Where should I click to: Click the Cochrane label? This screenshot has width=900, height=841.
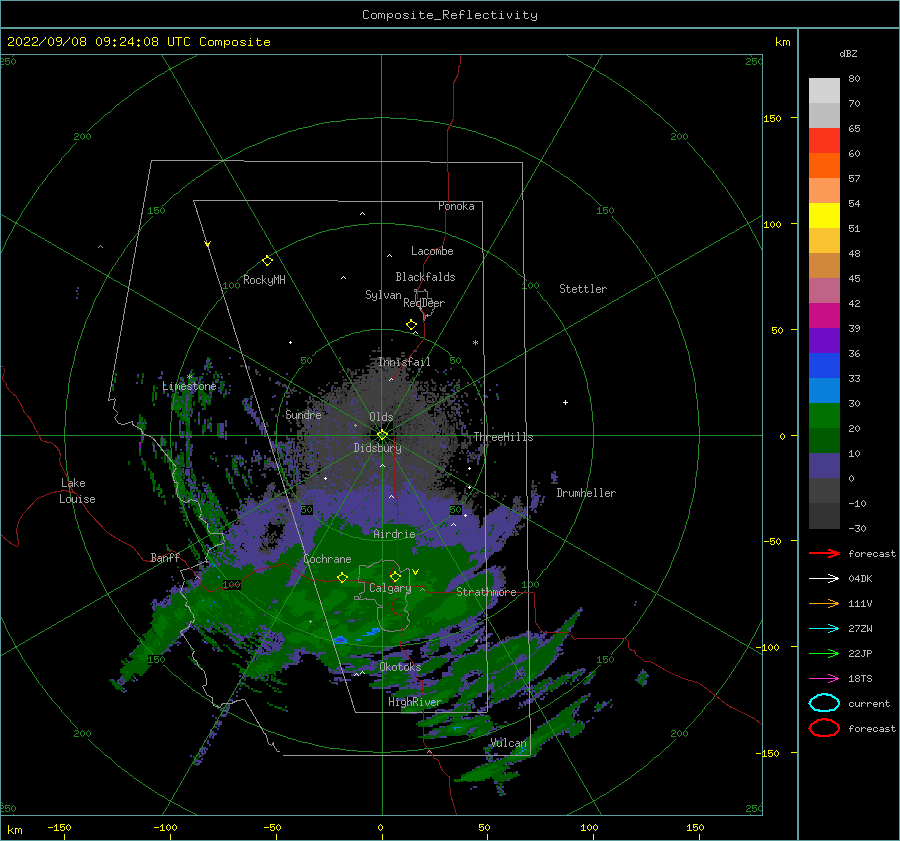[x=327, y=559]
